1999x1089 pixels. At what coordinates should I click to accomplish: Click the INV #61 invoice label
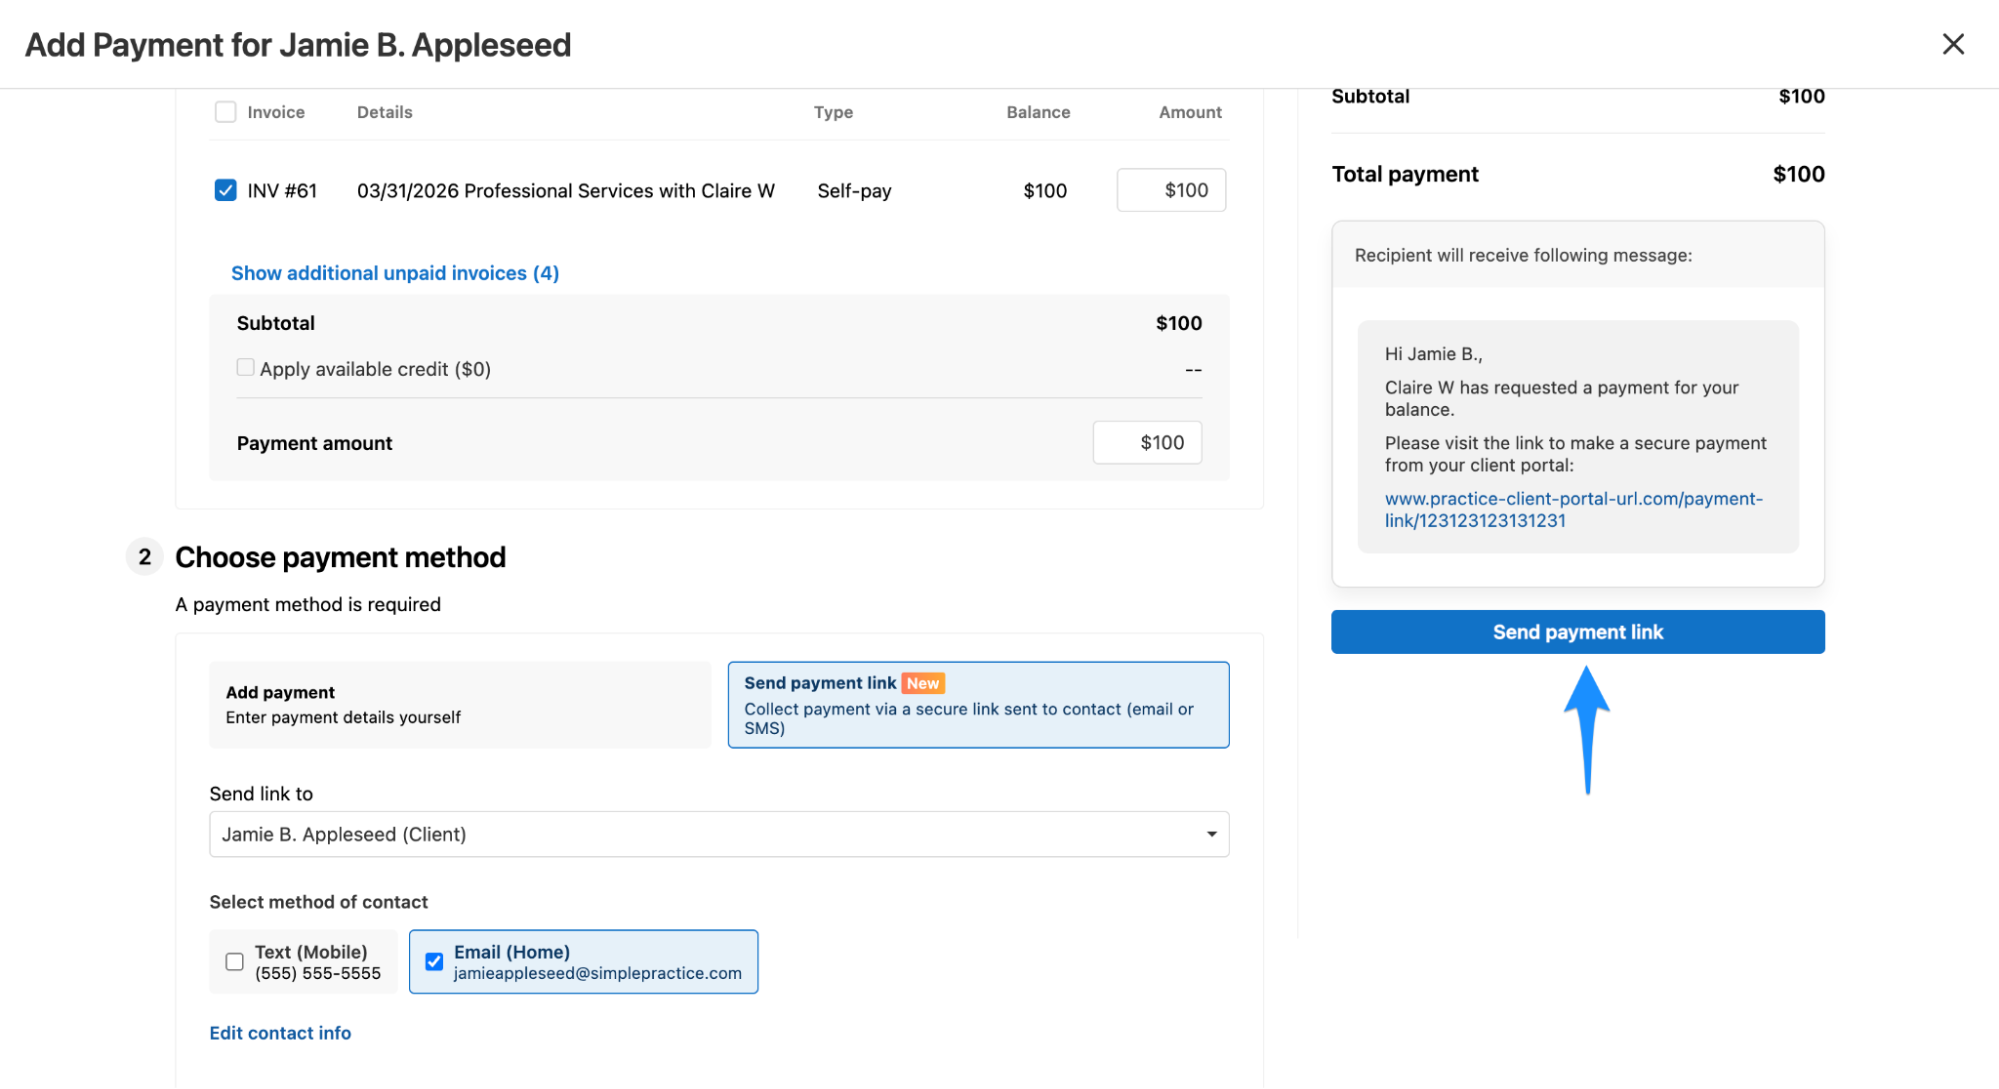point(282,190)
